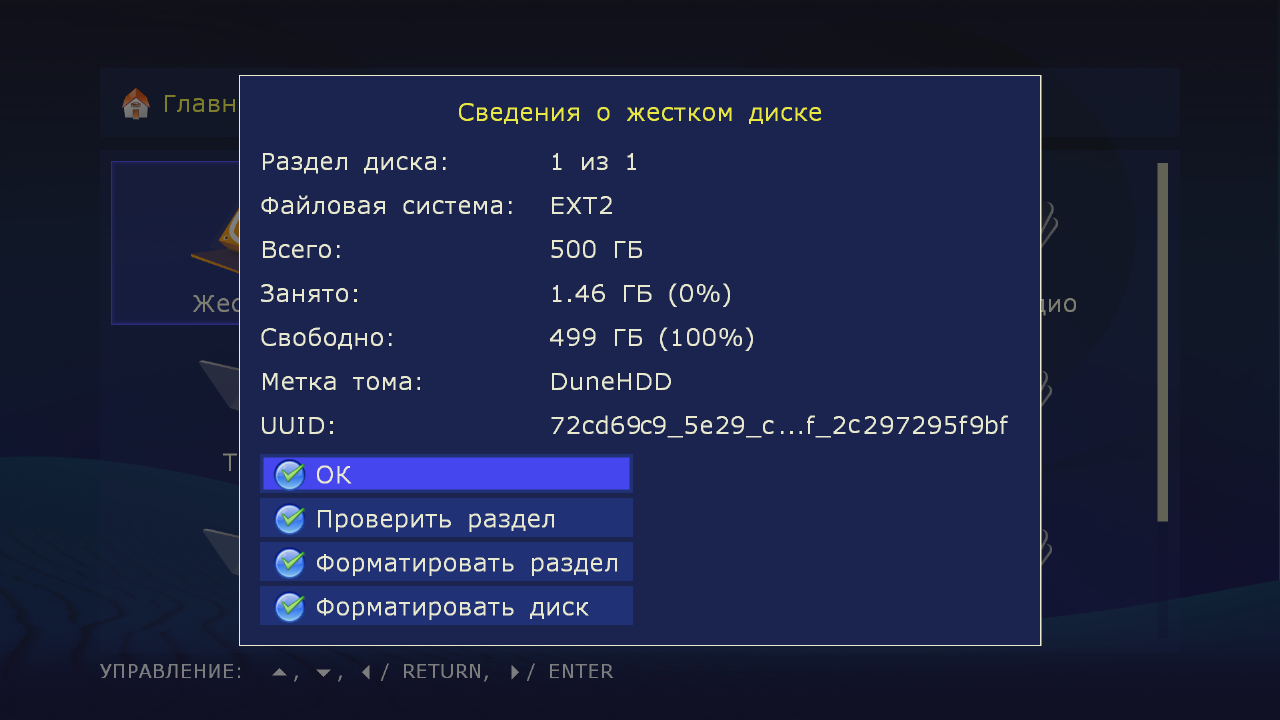Click the vertical scrollbar on the right
The height and width of the screenshot is (720, 1280).
pyautogui.click(x=1162, y=341)
